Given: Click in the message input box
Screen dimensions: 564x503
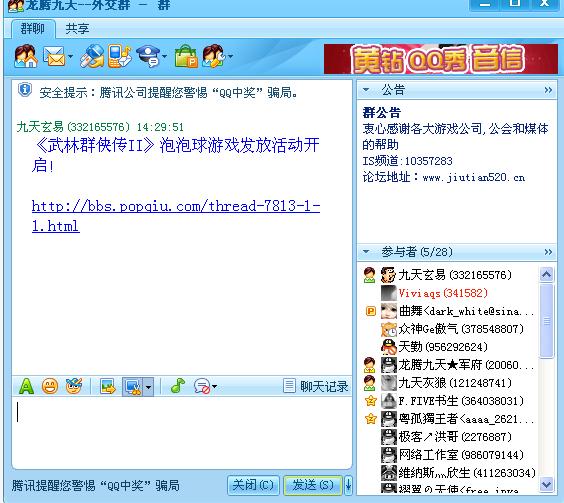Looking at the screenshot, I should (x=182, y=432).
